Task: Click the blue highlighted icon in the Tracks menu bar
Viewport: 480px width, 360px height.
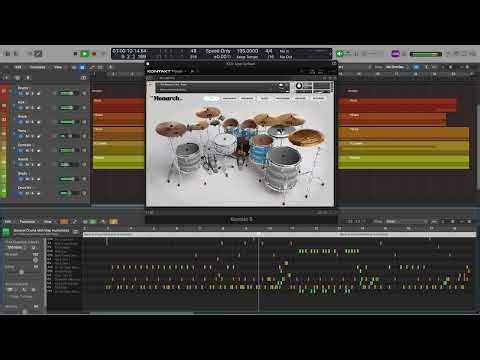Action: coord(83,67)
